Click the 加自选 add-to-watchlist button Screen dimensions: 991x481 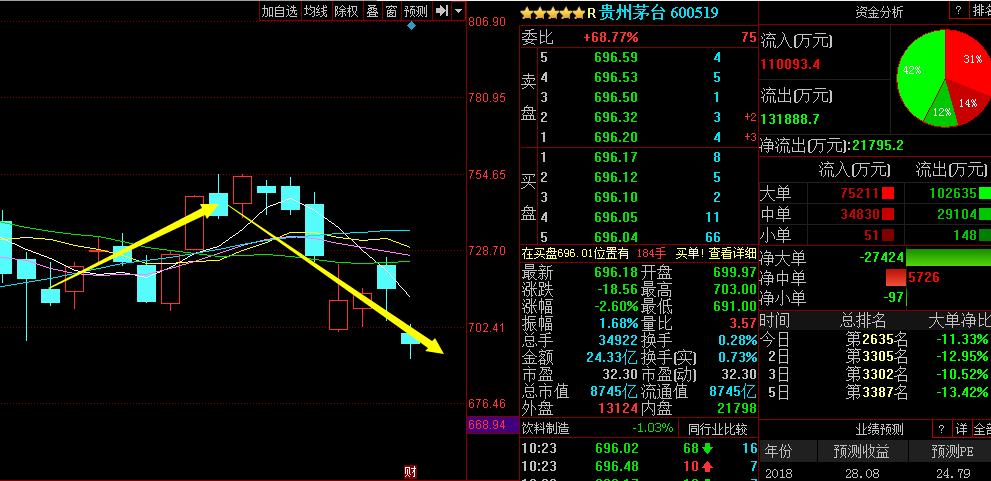point(279,11)
